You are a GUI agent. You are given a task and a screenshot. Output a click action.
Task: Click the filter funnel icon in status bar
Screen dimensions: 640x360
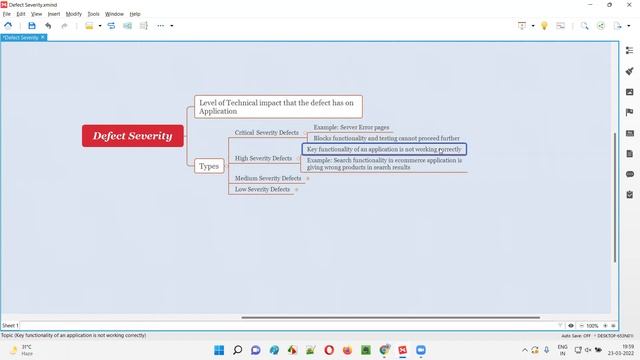[x=560, y=326]
